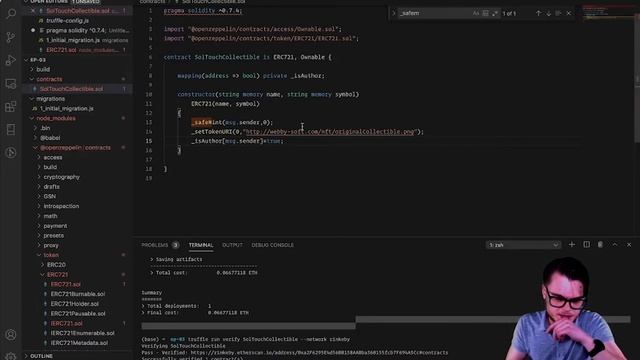Toggle Match Case in find widget
Viewport: 640px width, 360px height.
pyautogui.click(x=476, y=13)
